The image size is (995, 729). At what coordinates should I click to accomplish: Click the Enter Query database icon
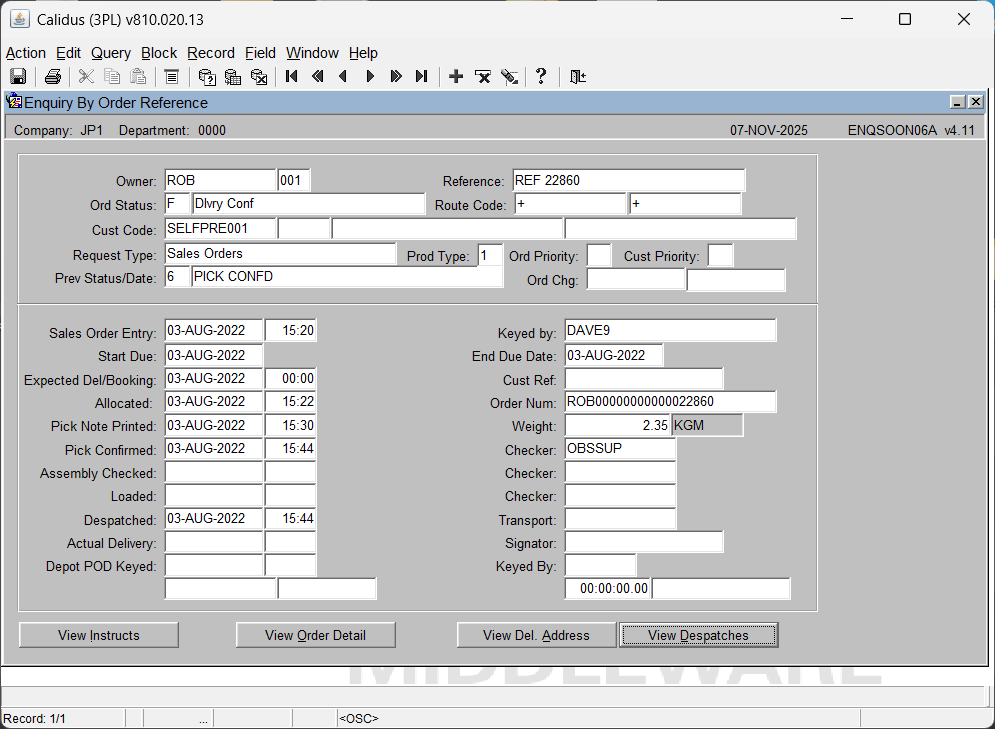207,77
